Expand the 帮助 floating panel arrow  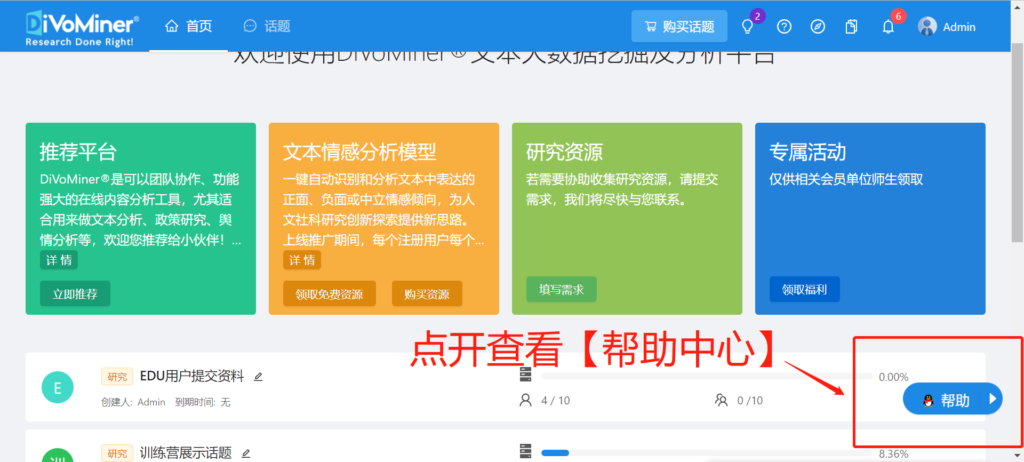(992, 400)
